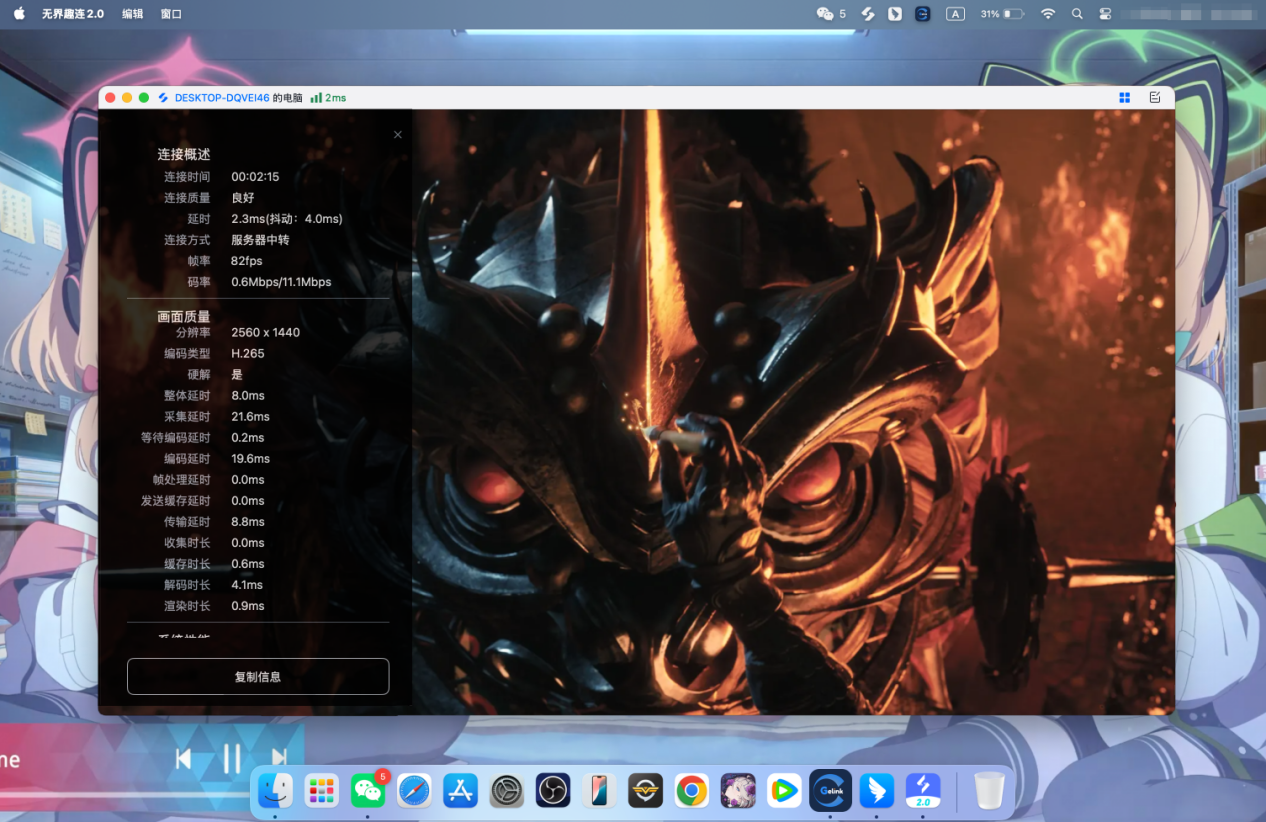Open the 编辑 menu
Viewport: 1266px width, 822px height.
click(x=132, y=14)
